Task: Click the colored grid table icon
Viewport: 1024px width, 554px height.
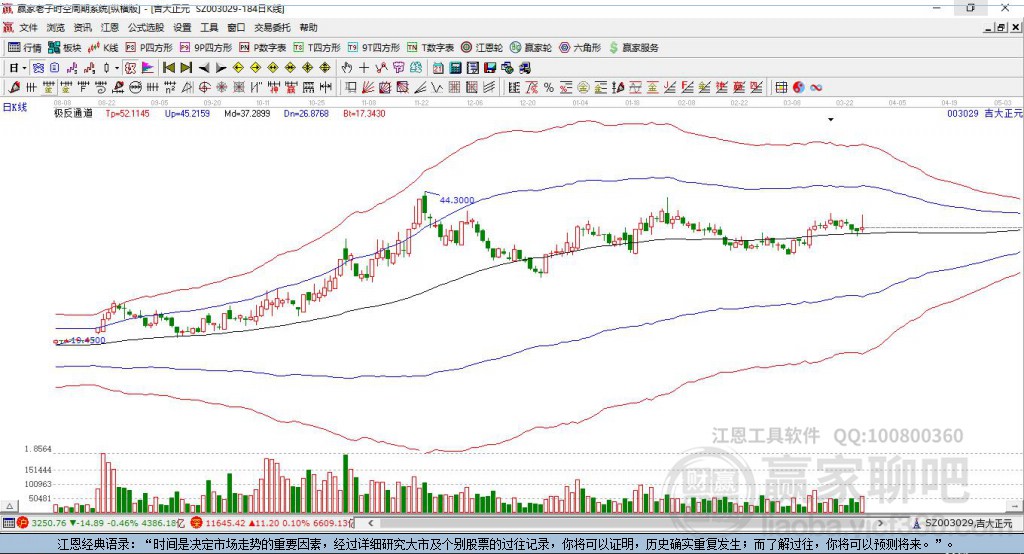Action: tap(781, 88)
